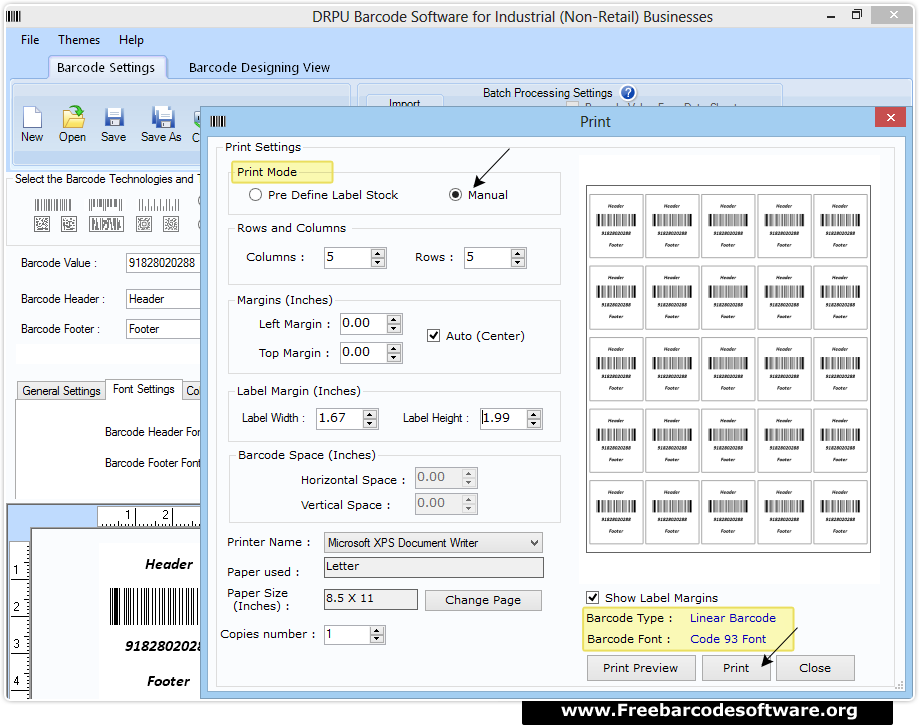Click the Save disk icon
This screenshot has height=725, width=919.
(x=114, y=117)
